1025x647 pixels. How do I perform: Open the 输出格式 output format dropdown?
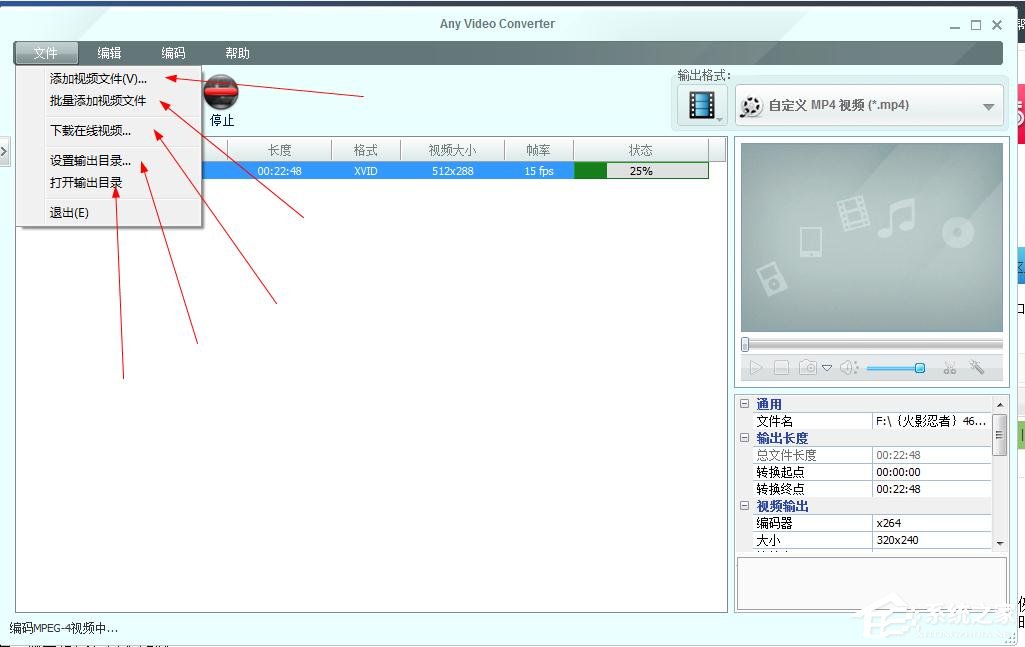[x=987, y=105]
